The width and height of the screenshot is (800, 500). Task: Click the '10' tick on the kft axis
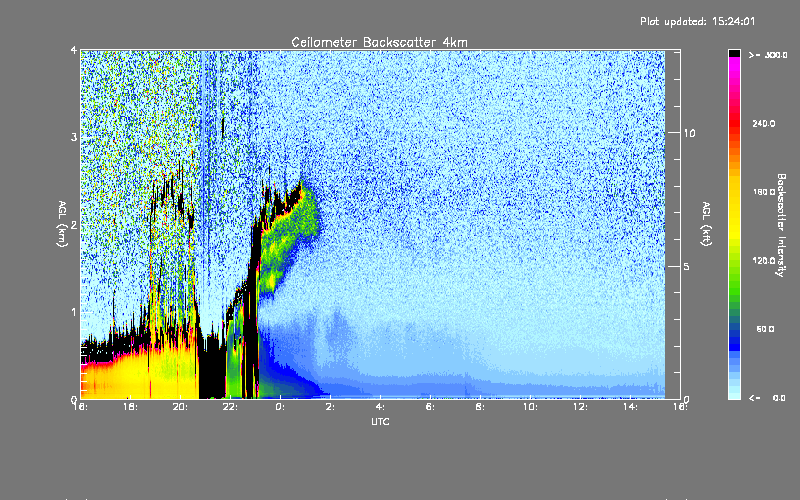point(689,133)
